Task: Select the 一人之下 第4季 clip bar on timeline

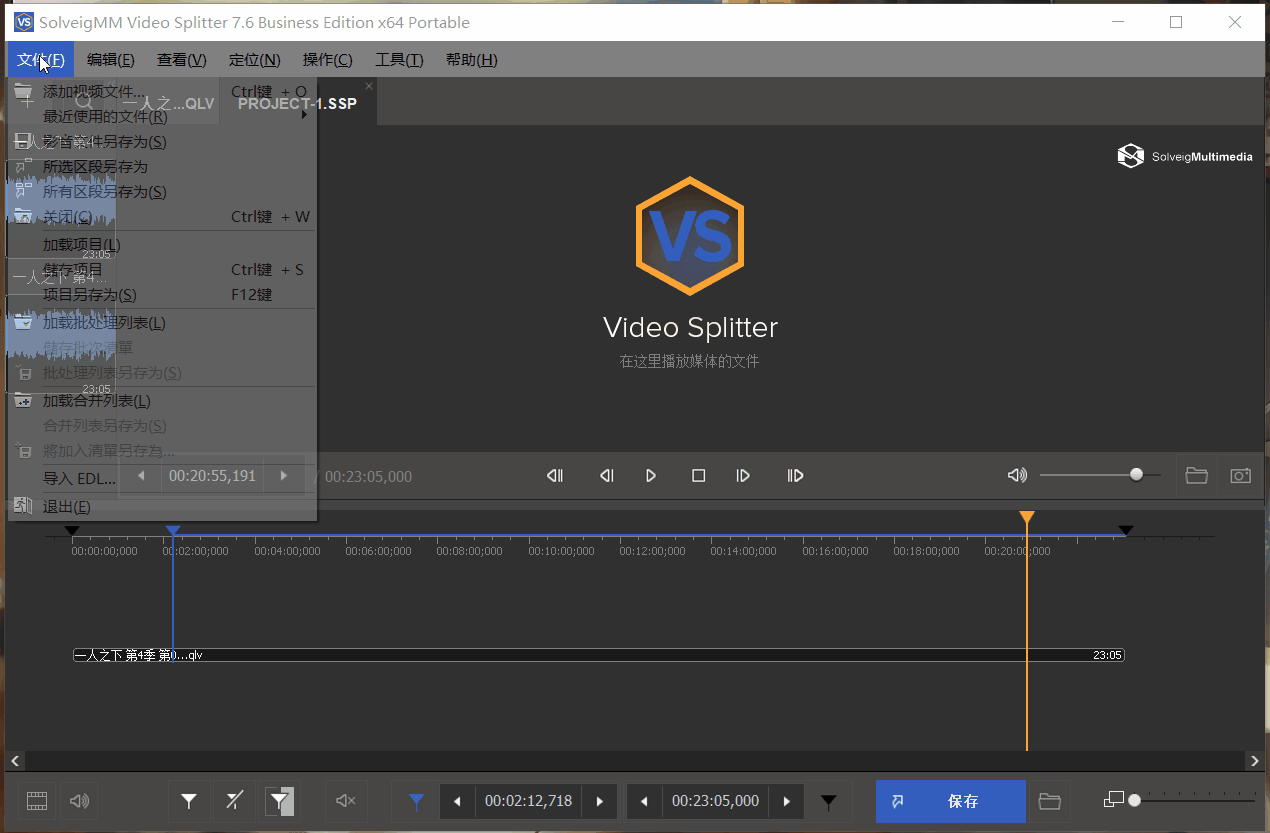Action: click(x=599, y=655)
